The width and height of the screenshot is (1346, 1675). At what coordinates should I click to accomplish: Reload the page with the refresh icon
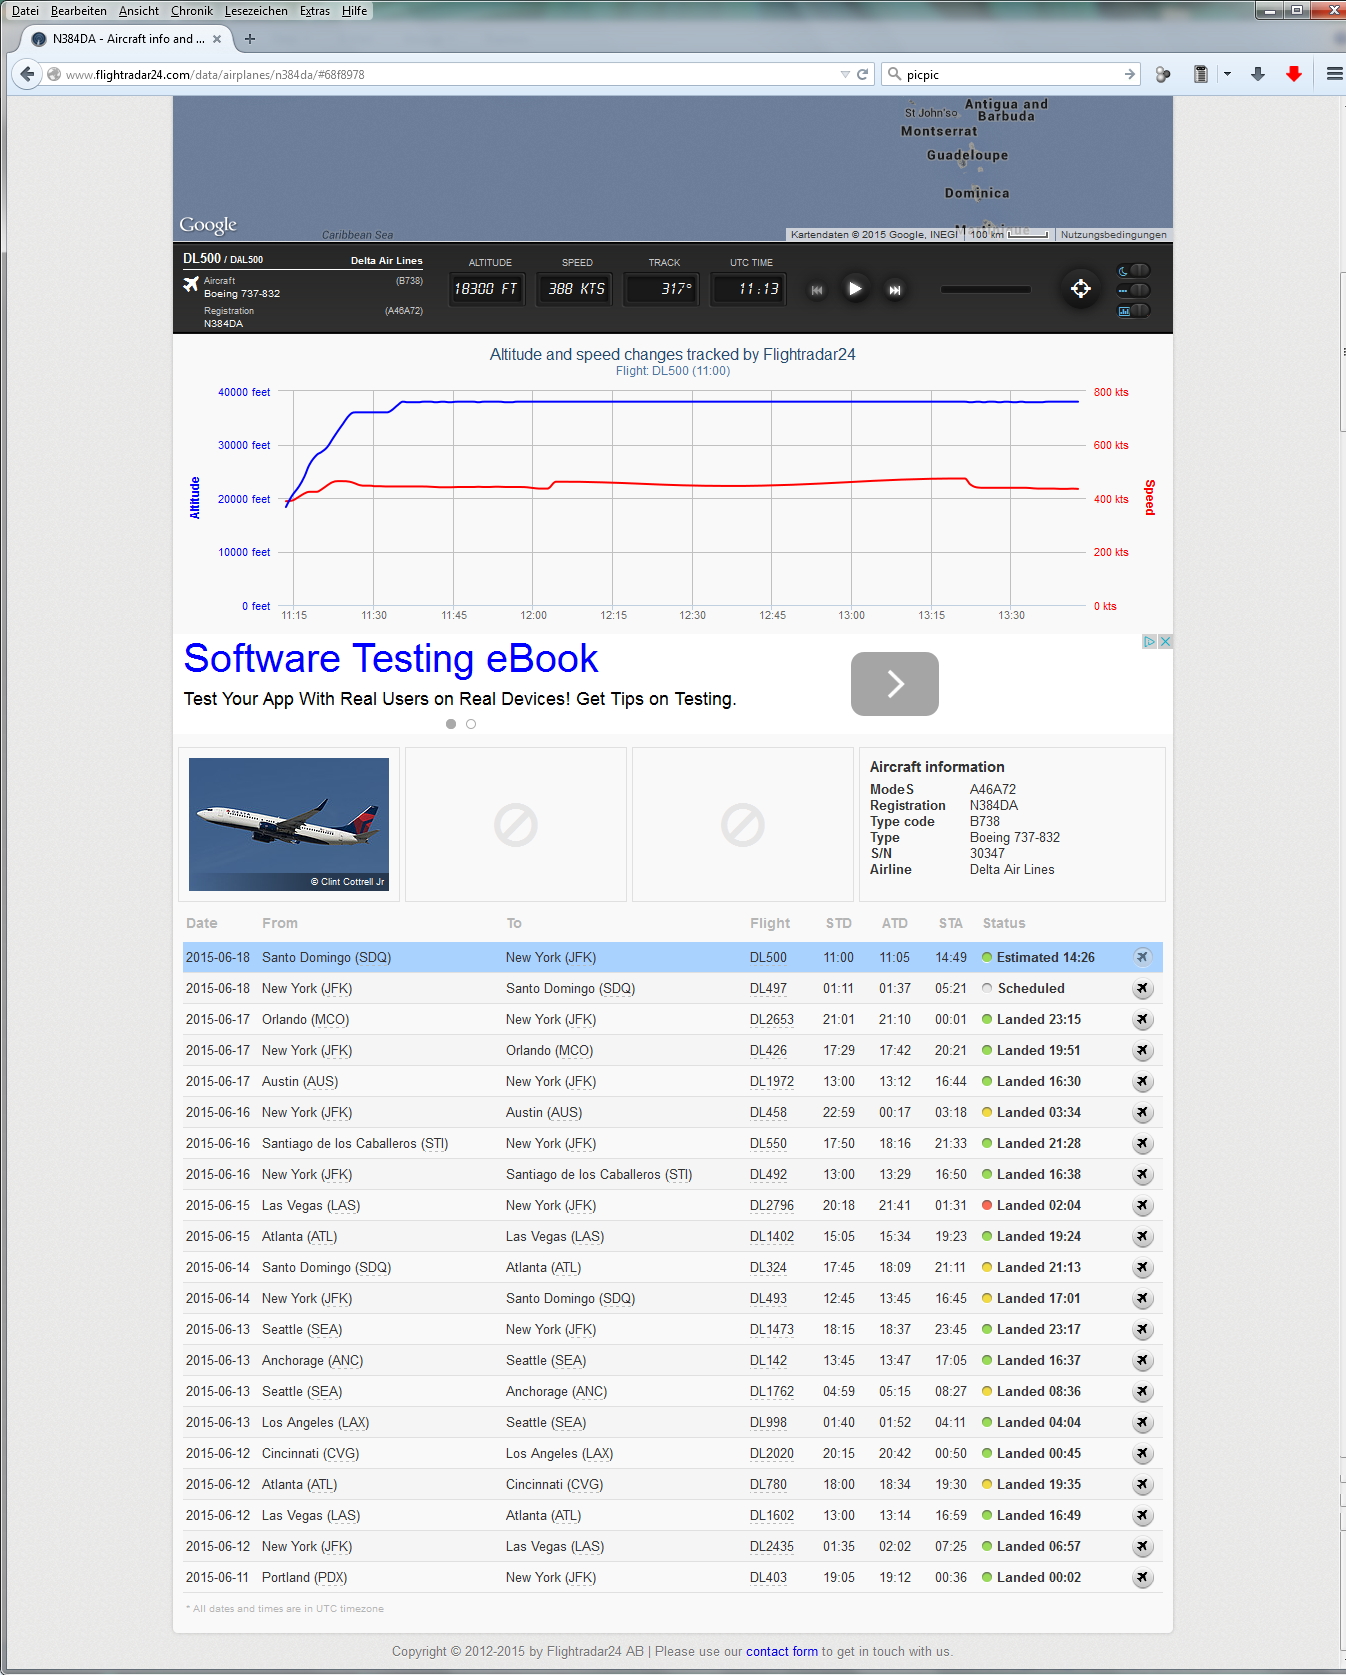click(x=862, y=74)
